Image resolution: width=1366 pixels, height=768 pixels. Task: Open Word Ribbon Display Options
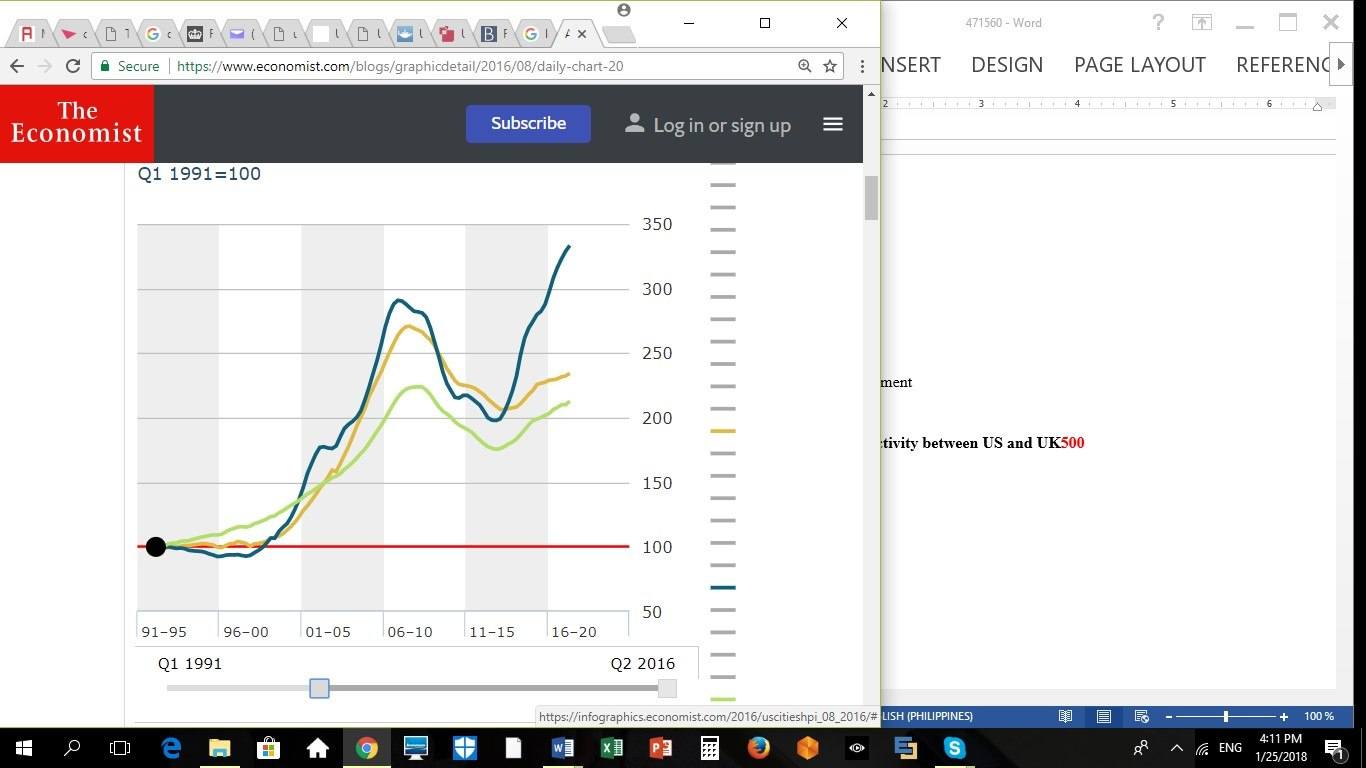(x=1201, y=23)
